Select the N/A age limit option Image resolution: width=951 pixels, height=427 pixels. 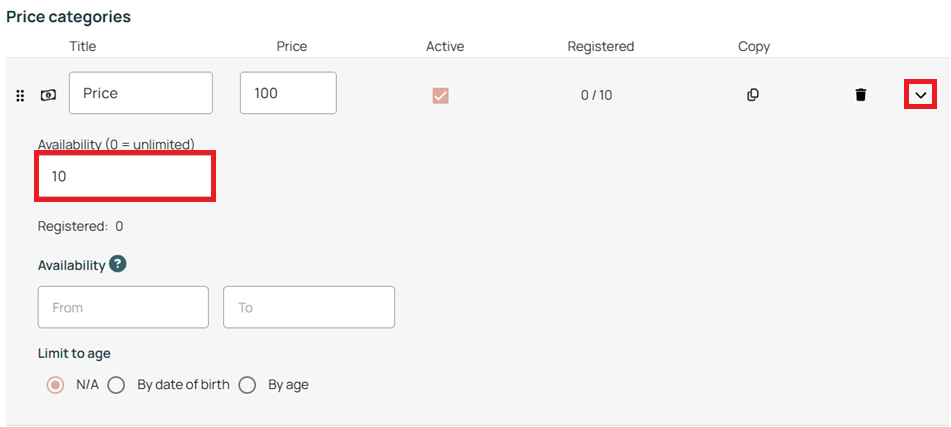coord(56,385)
